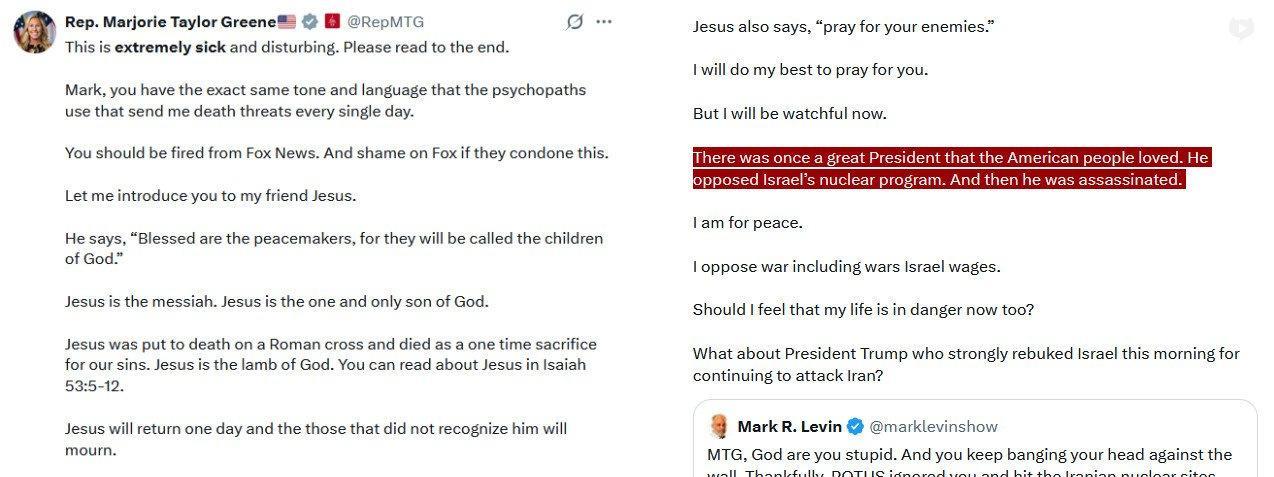
Task: Click the faint watermark icon at top right
Action: coord(1241,28)
